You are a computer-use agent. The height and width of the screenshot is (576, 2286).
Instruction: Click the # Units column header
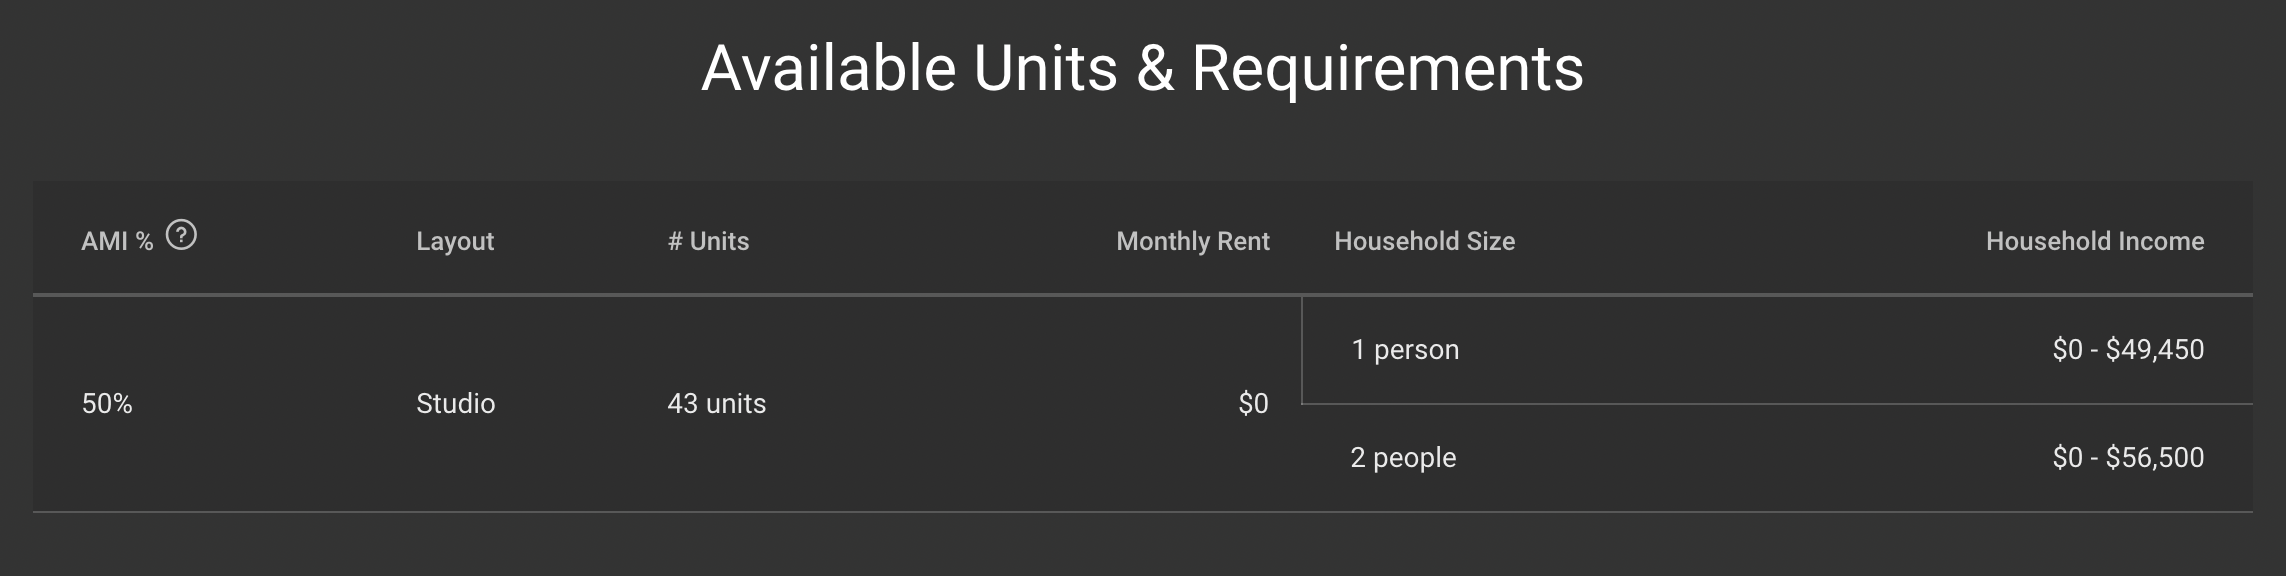pos(708,241)
